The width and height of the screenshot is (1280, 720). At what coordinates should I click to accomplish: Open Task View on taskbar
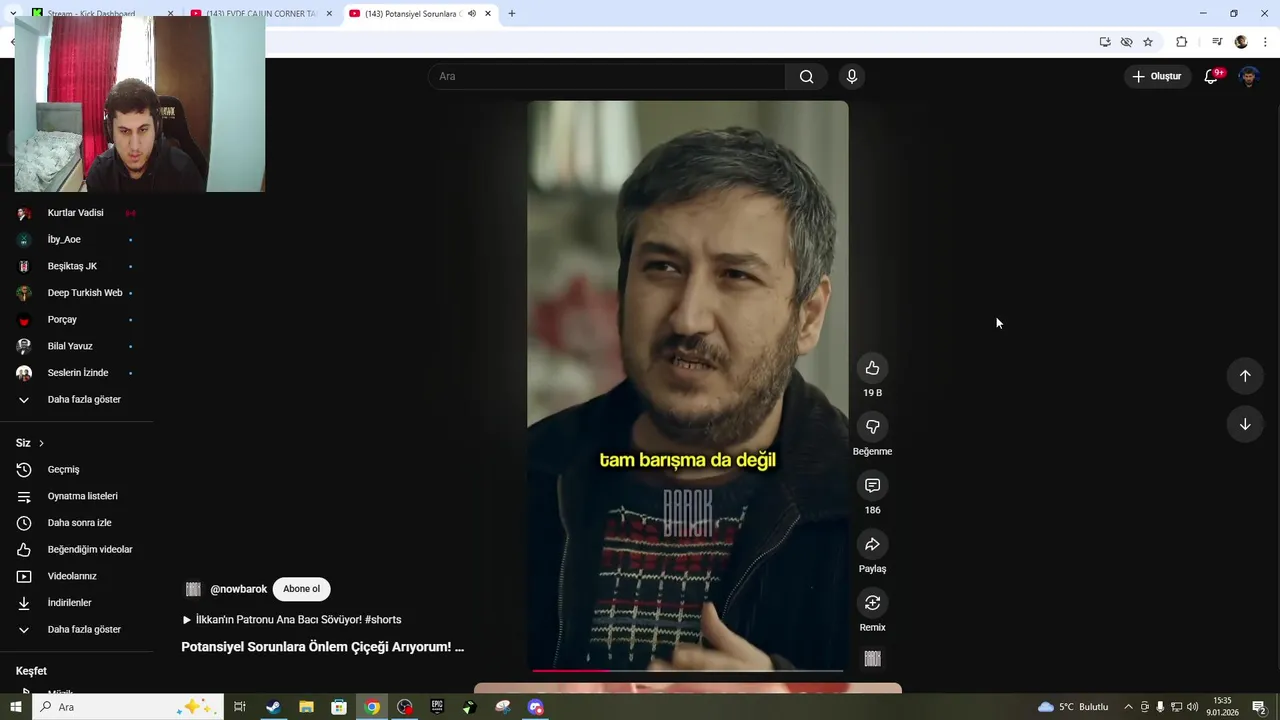[x=240, y=707]
